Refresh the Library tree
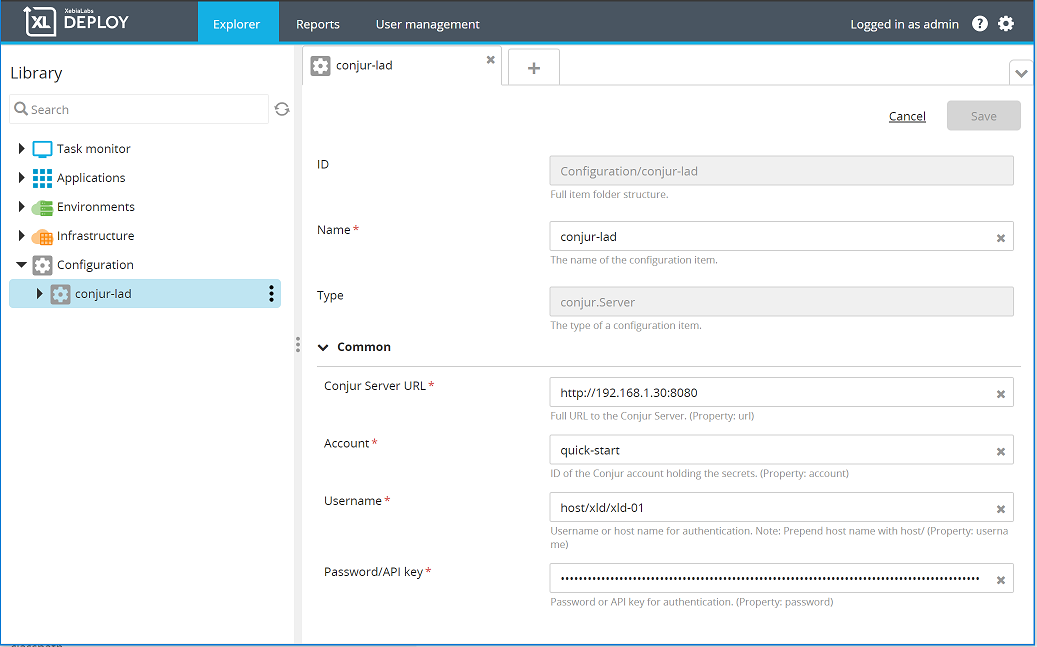This screenshot has height=647, width=1037. (282, 109)
